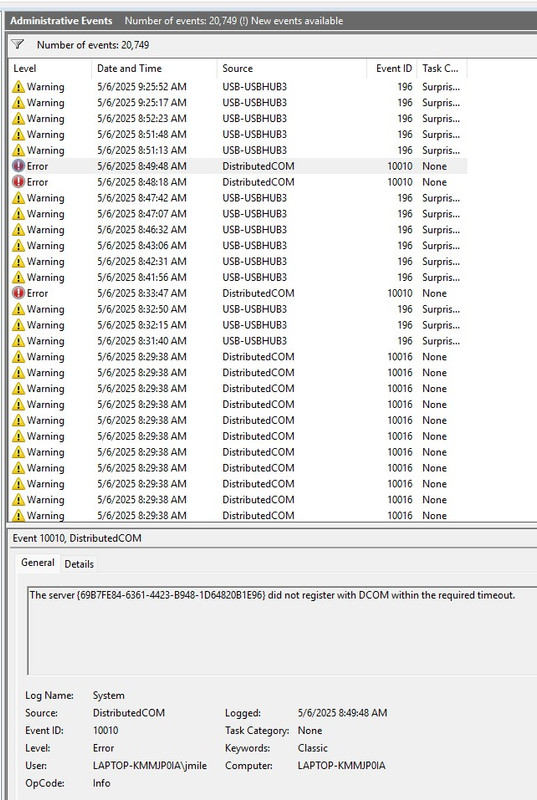Click the Level value Error in details
537x800 pixels.
point(104,748)
